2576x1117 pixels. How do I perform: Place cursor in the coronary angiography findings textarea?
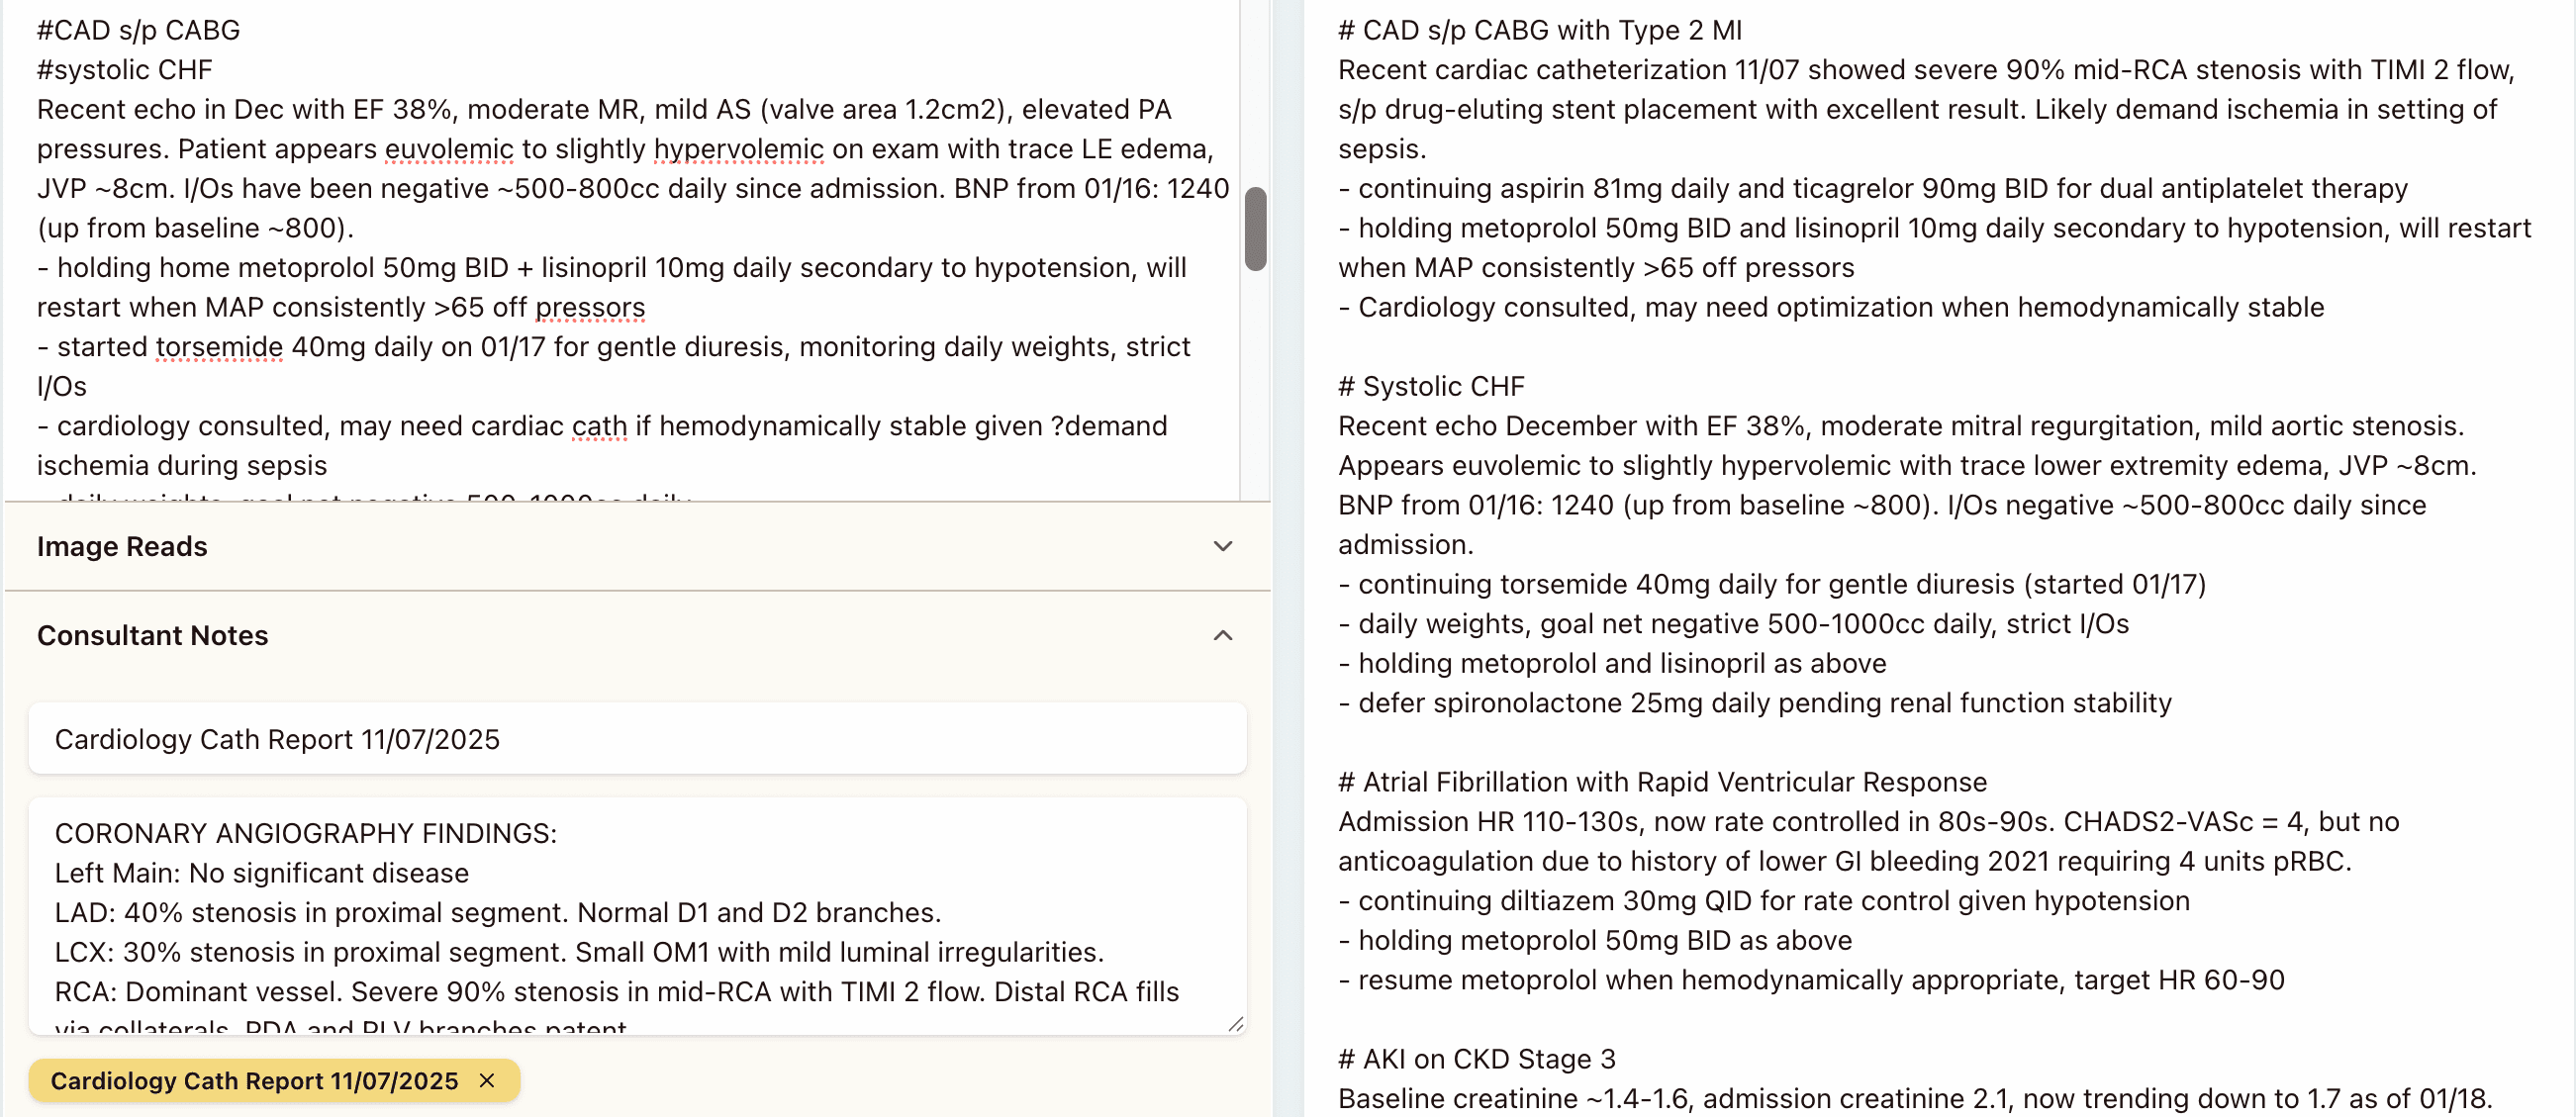[600, 912]
